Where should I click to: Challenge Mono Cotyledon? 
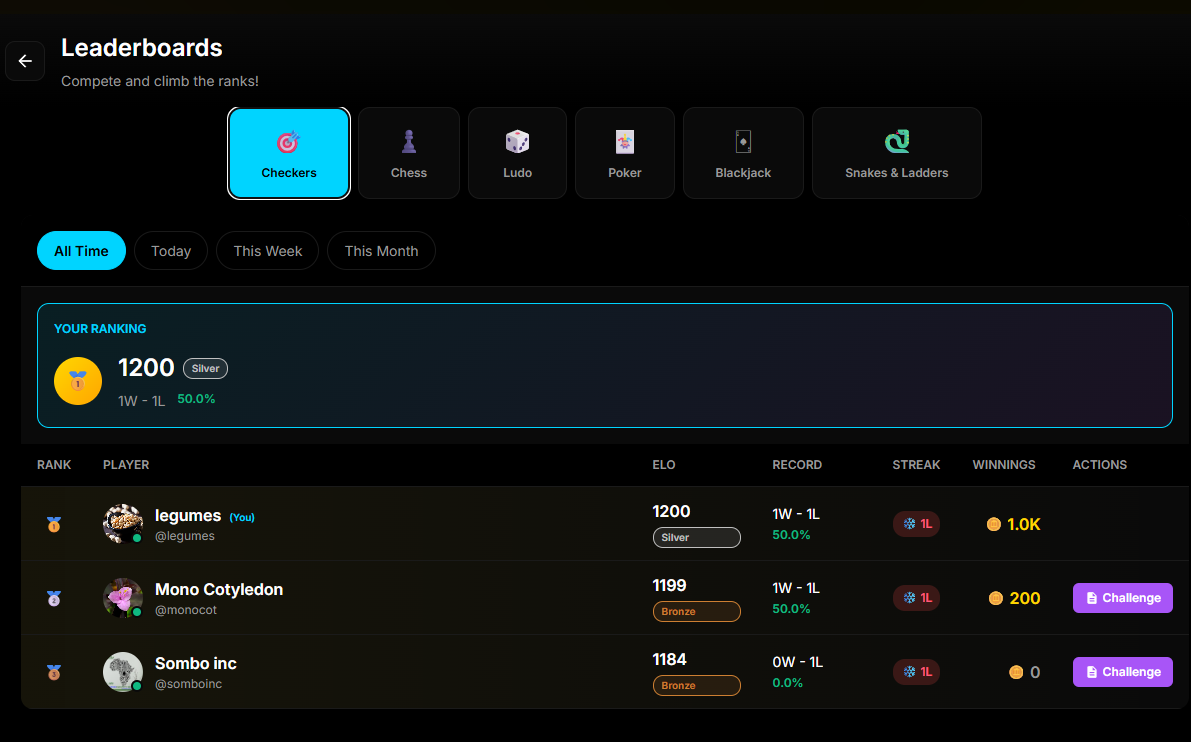click(1122, 597)
